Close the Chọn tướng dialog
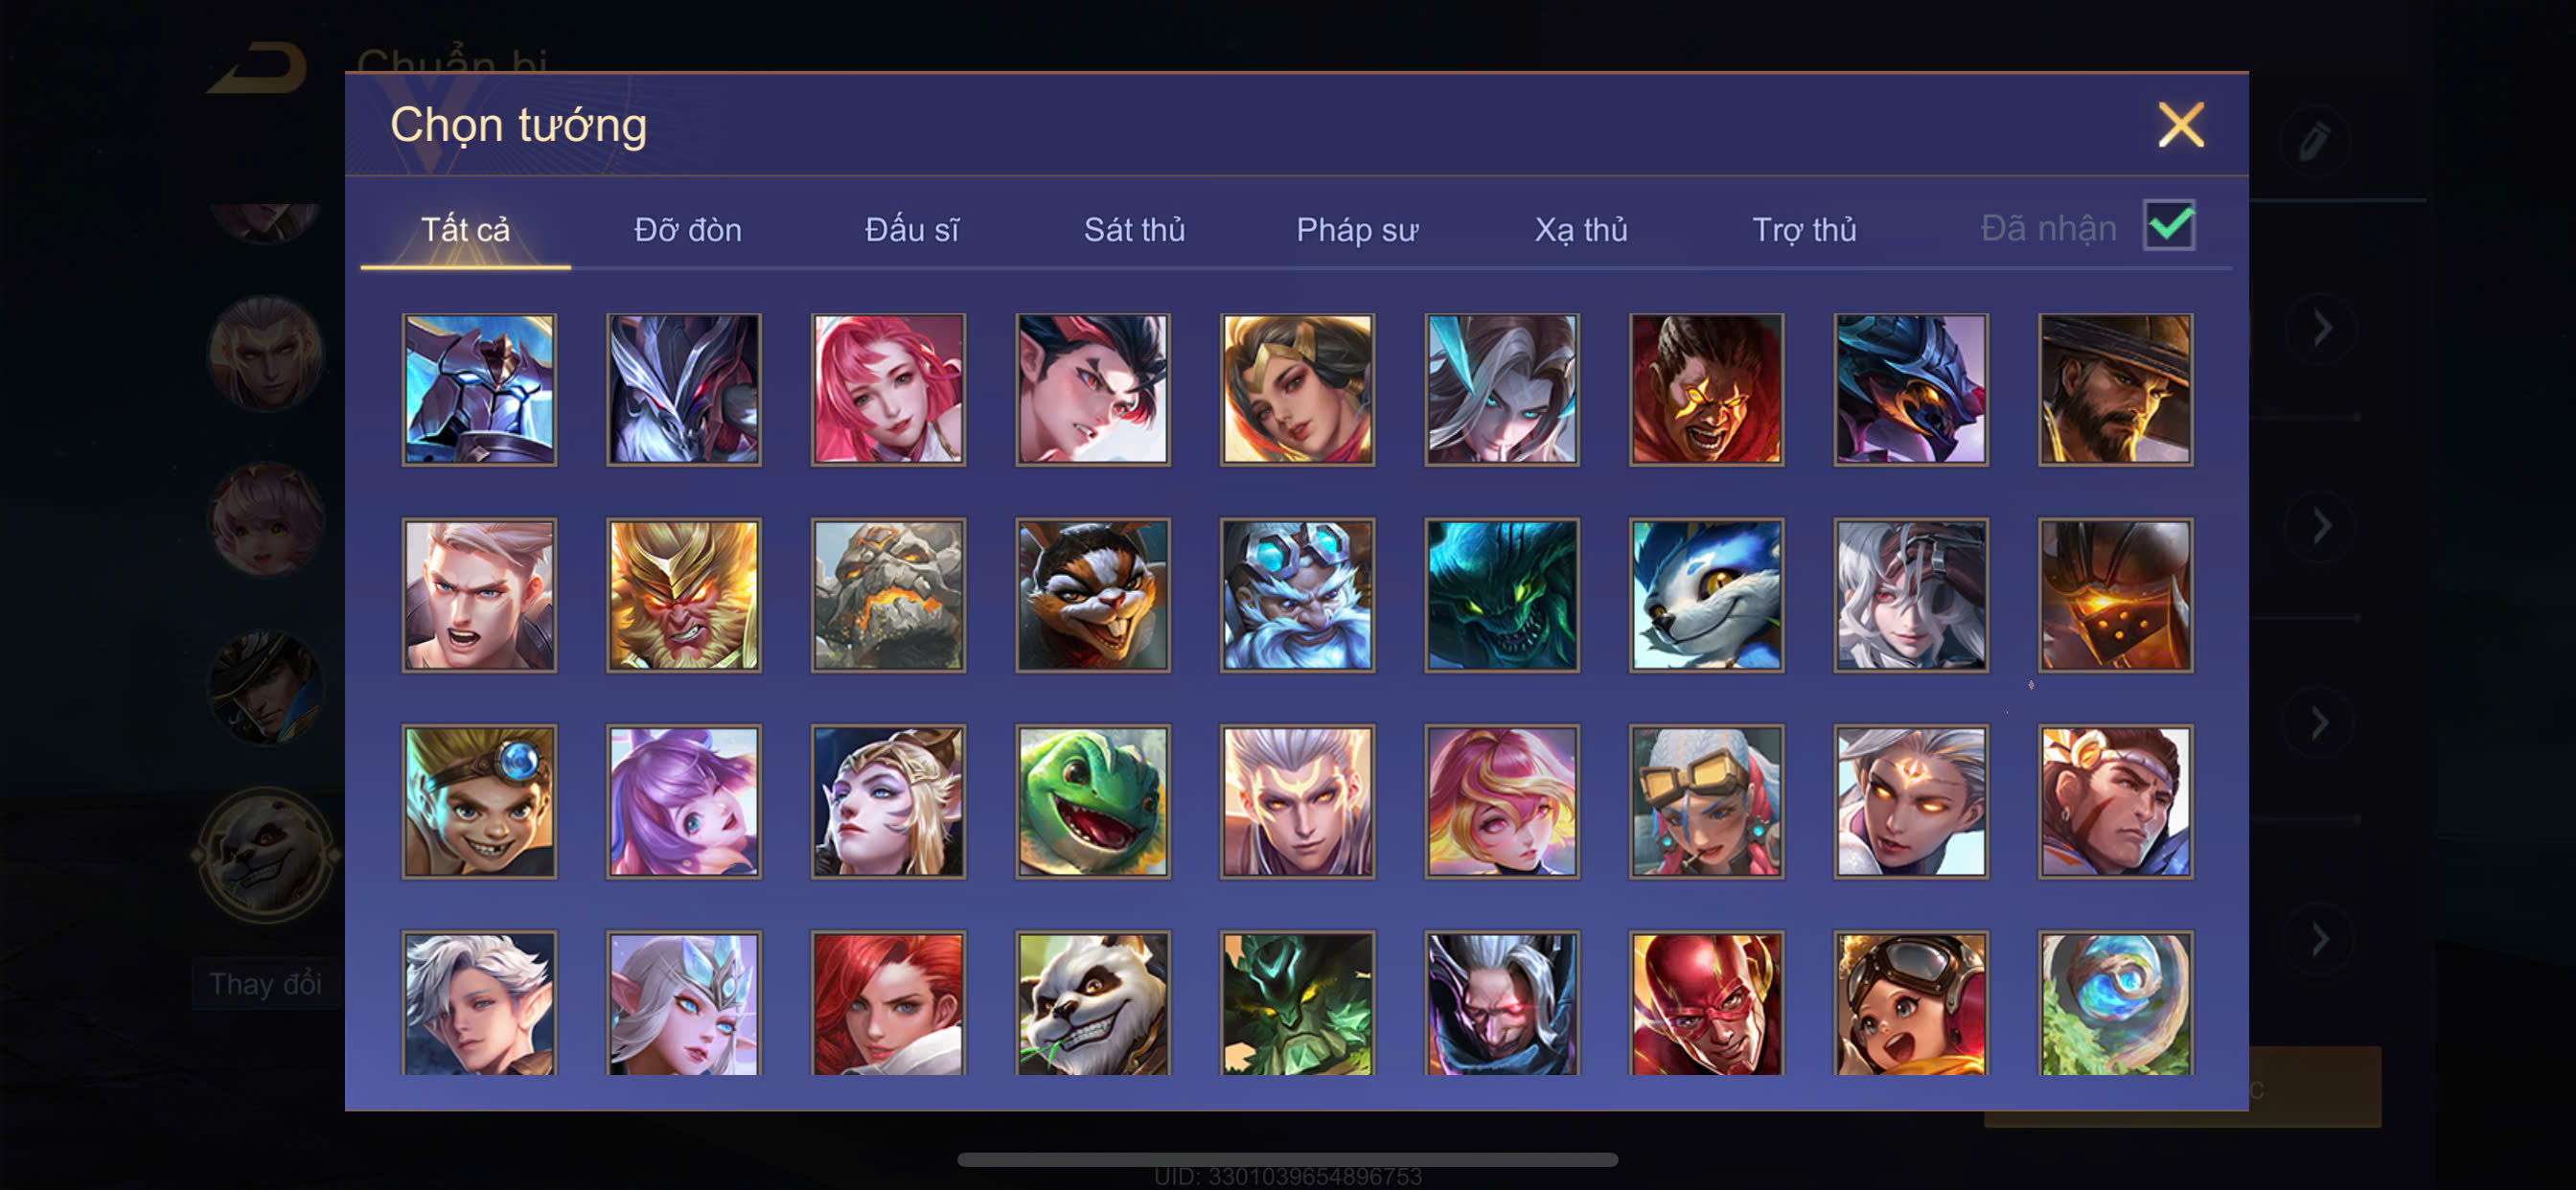 click(x=2181, y=125)
